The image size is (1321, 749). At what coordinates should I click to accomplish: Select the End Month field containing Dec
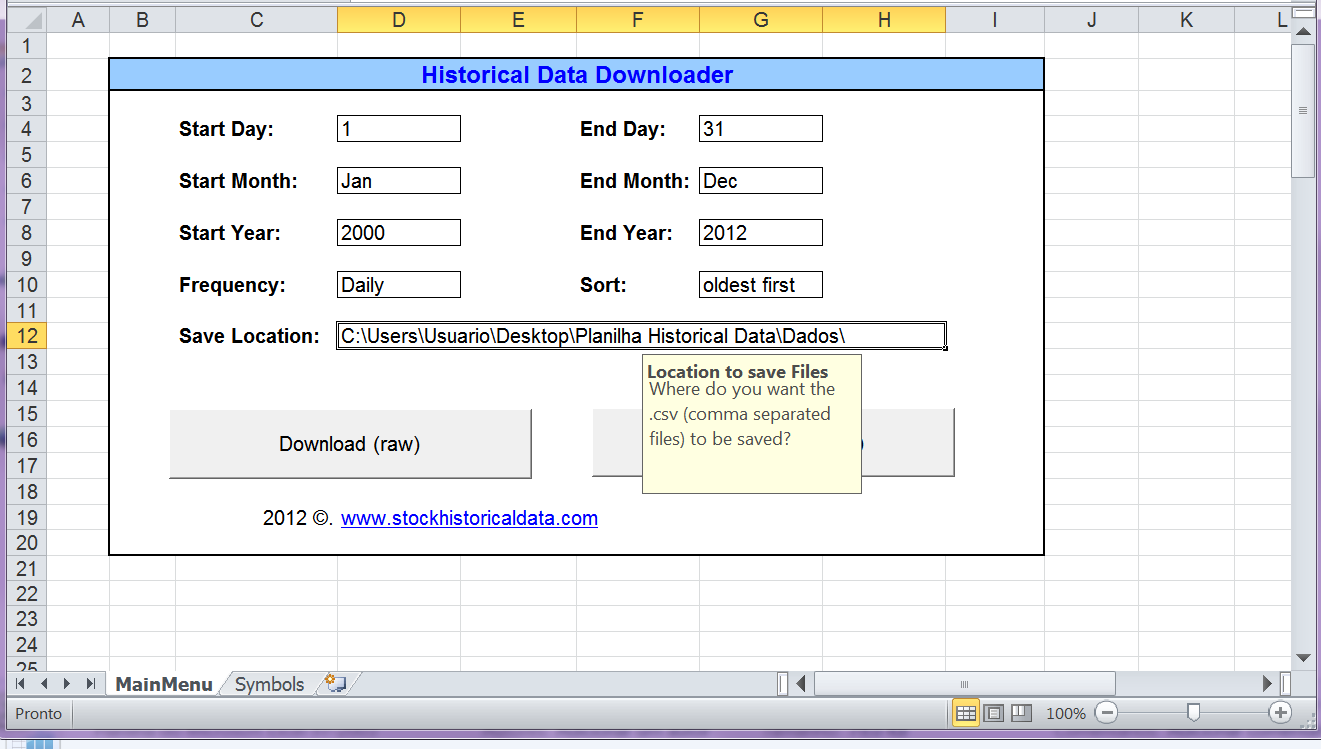pos(761,180)
